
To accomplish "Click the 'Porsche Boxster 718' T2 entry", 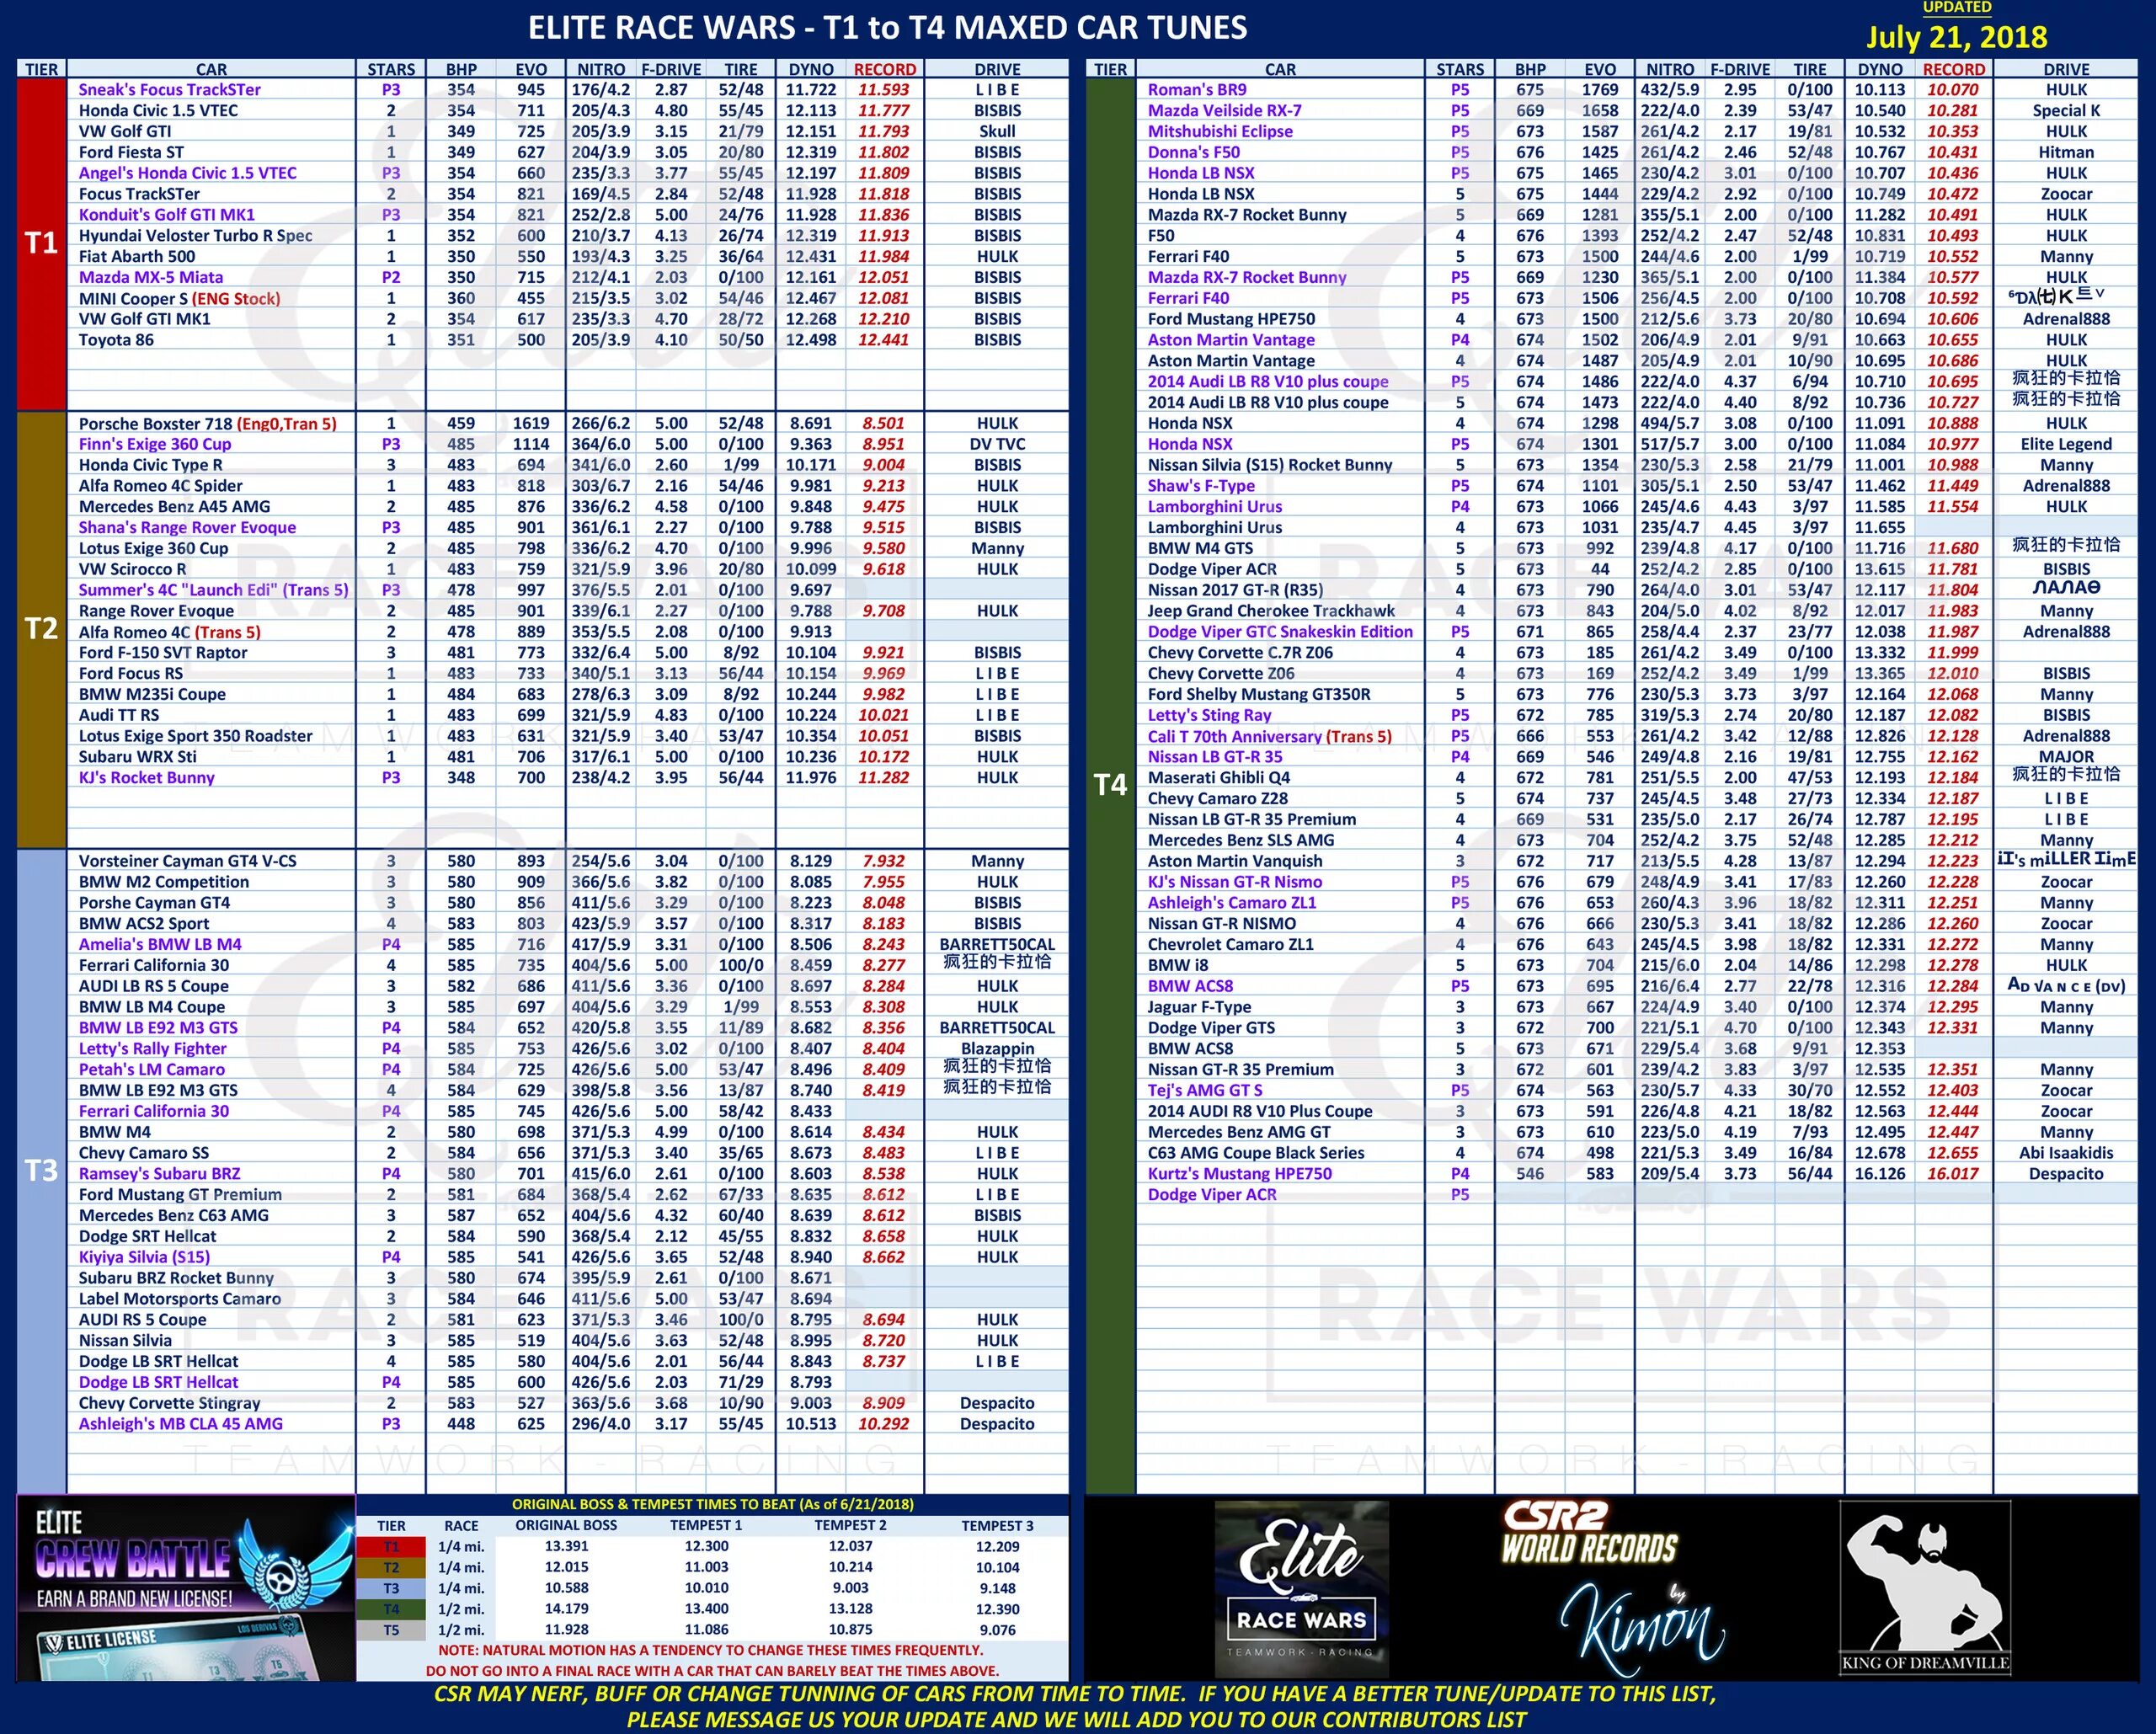I will 208,423.
